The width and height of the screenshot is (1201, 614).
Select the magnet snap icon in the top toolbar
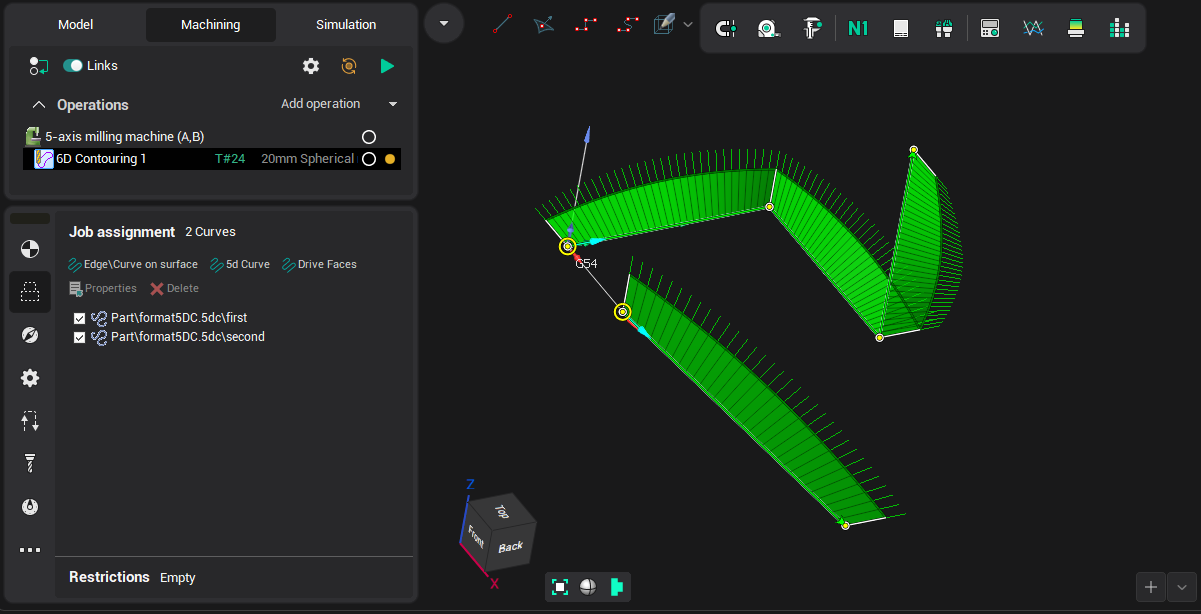(x=725, y=28)
